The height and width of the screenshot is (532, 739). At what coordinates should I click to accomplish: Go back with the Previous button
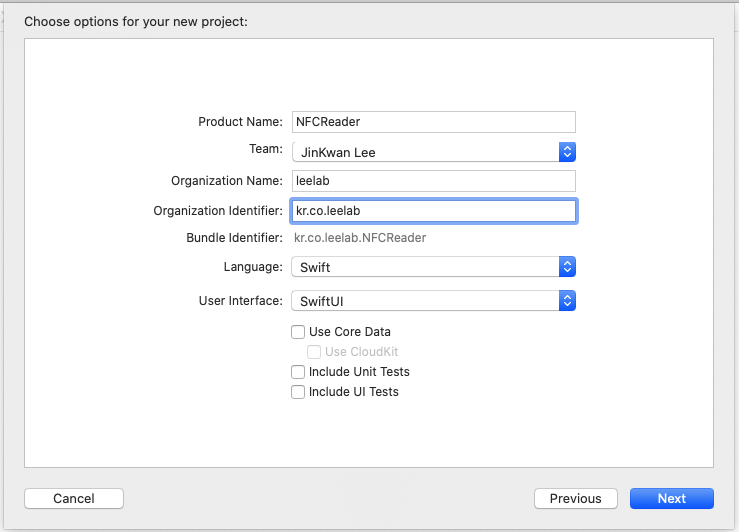(575, 498)
